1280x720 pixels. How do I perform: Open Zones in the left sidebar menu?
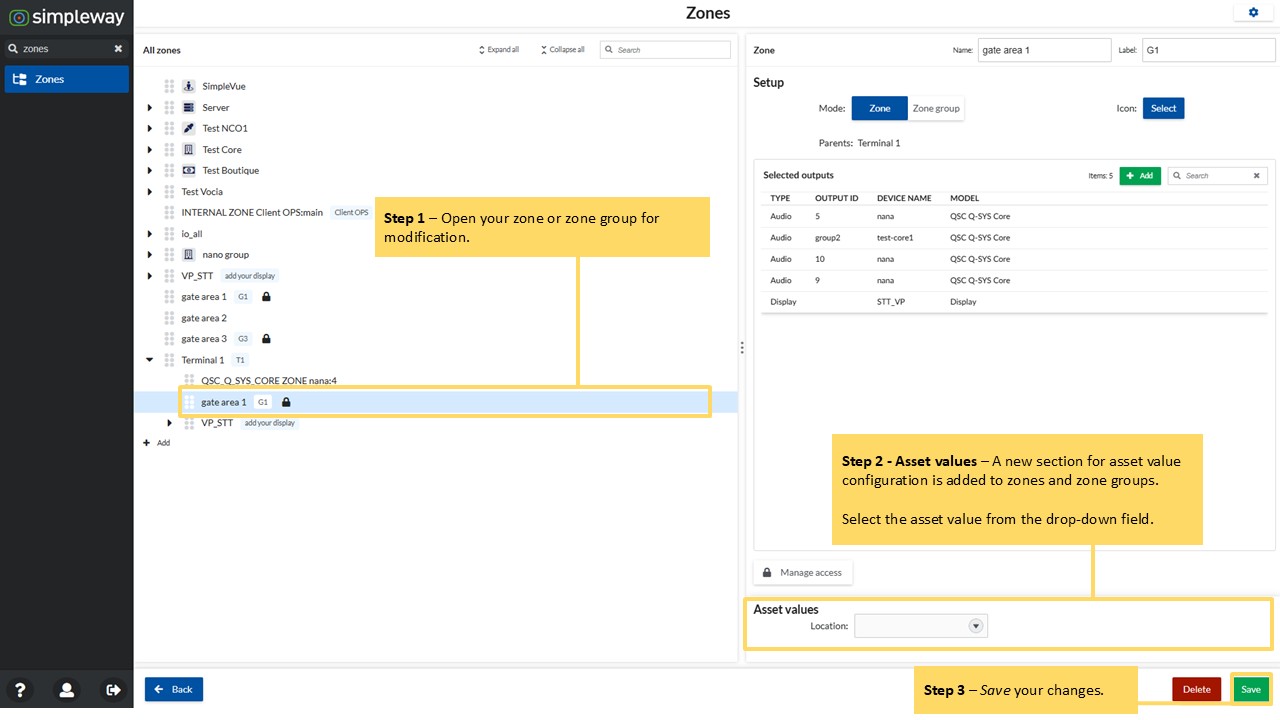[x=66, y=79]
